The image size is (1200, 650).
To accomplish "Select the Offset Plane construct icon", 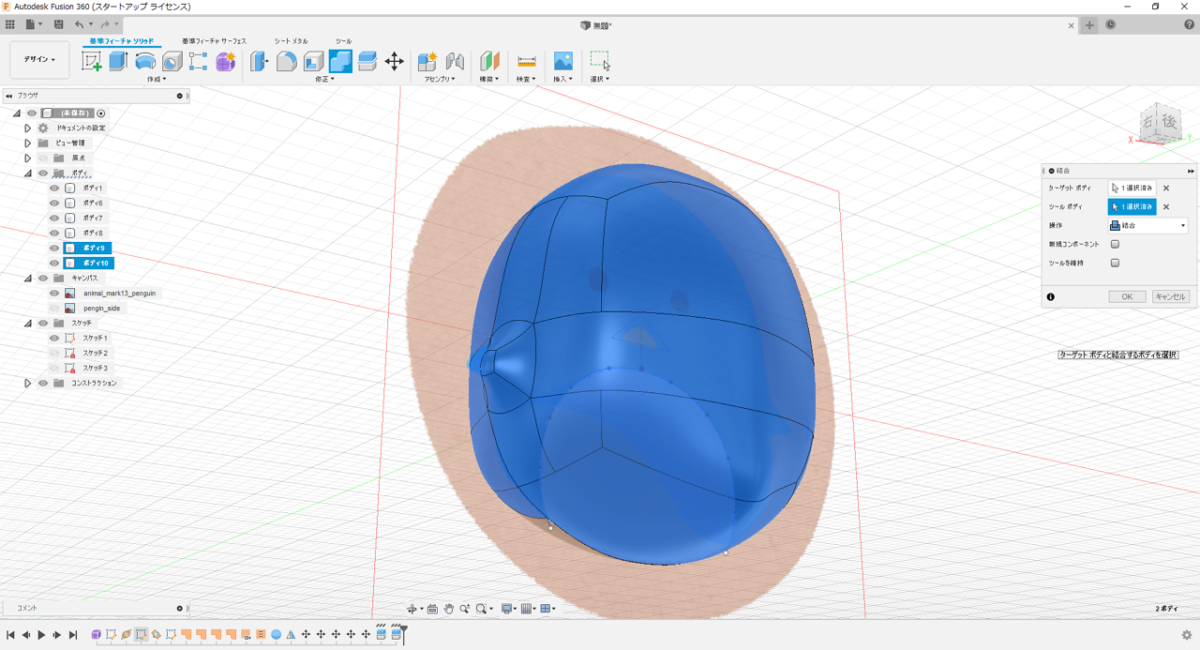I will click(x=489, y=61).
